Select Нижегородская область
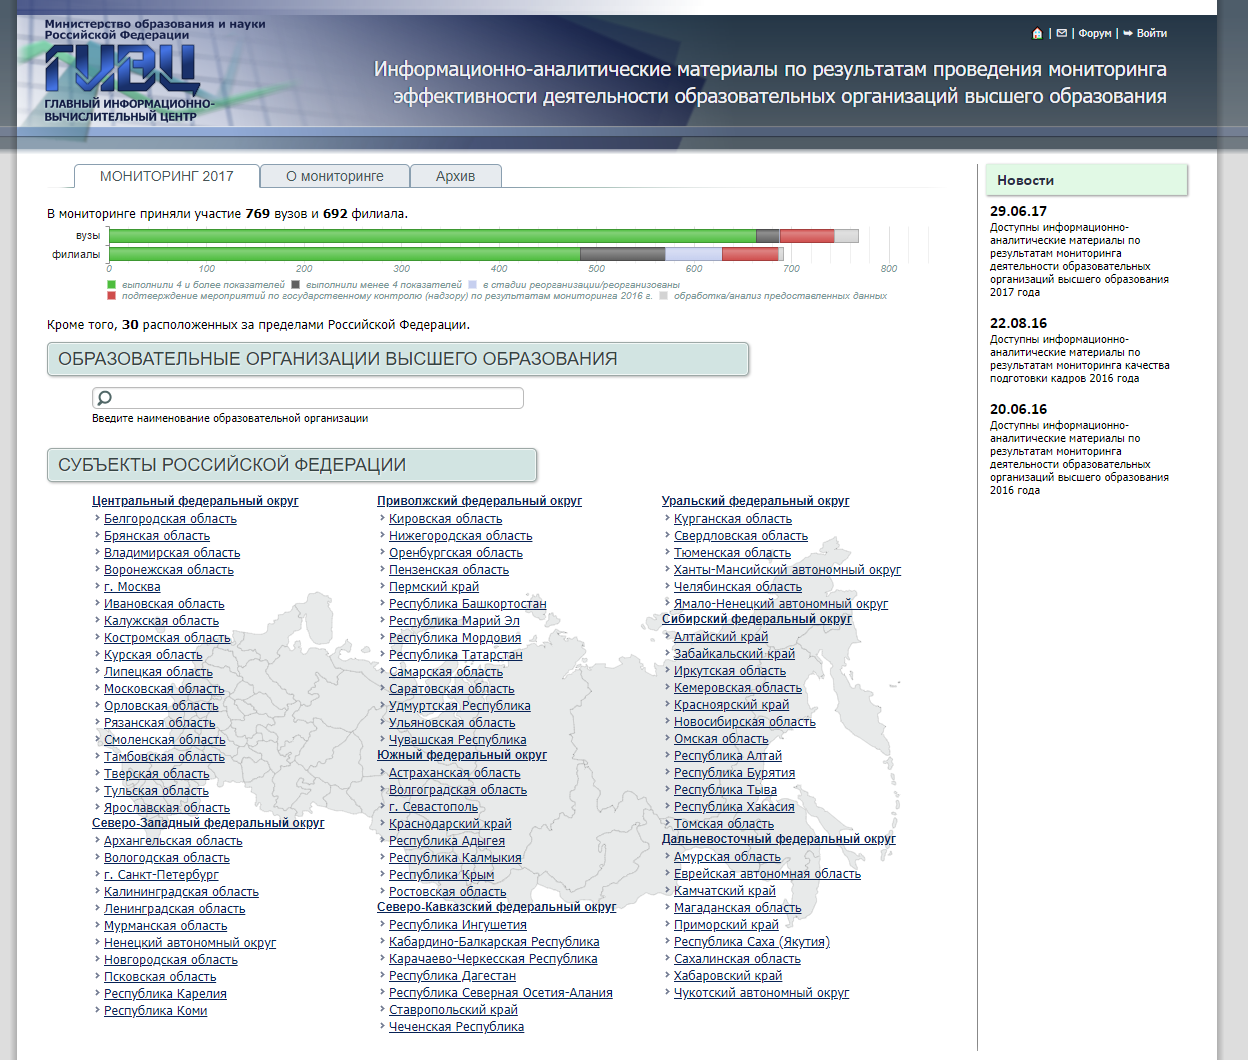The image size is (1248, 1060). (461, 536)
